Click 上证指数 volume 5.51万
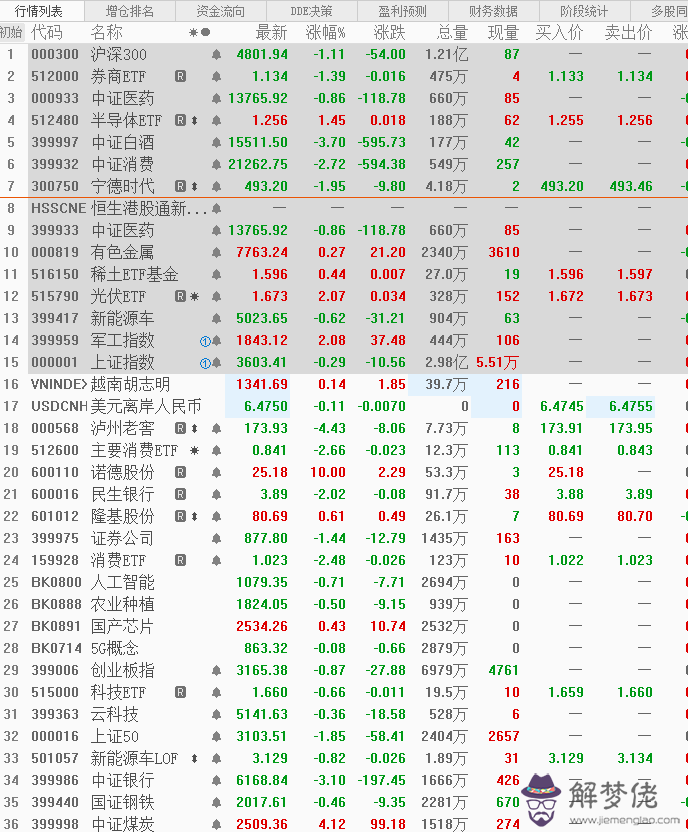688x832 pixels. coord(497,362)
